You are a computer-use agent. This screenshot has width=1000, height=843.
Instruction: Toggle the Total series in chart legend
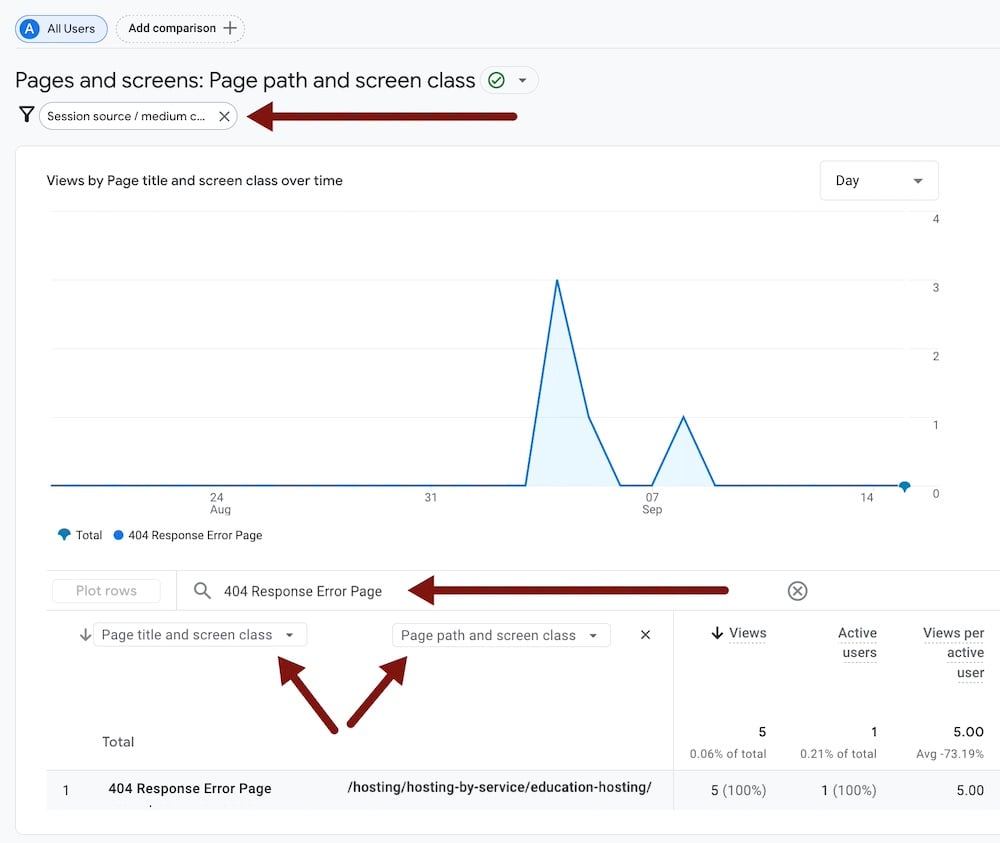tap(80, 535)
